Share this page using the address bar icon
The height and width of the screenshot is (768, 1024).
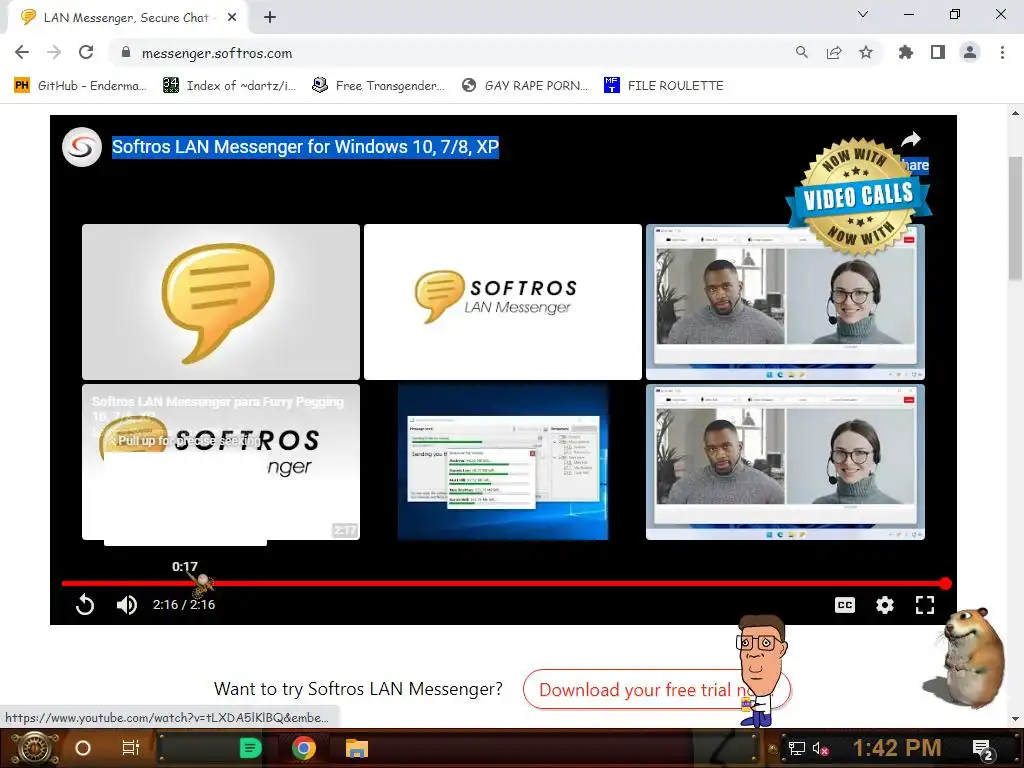pos(834,53)
